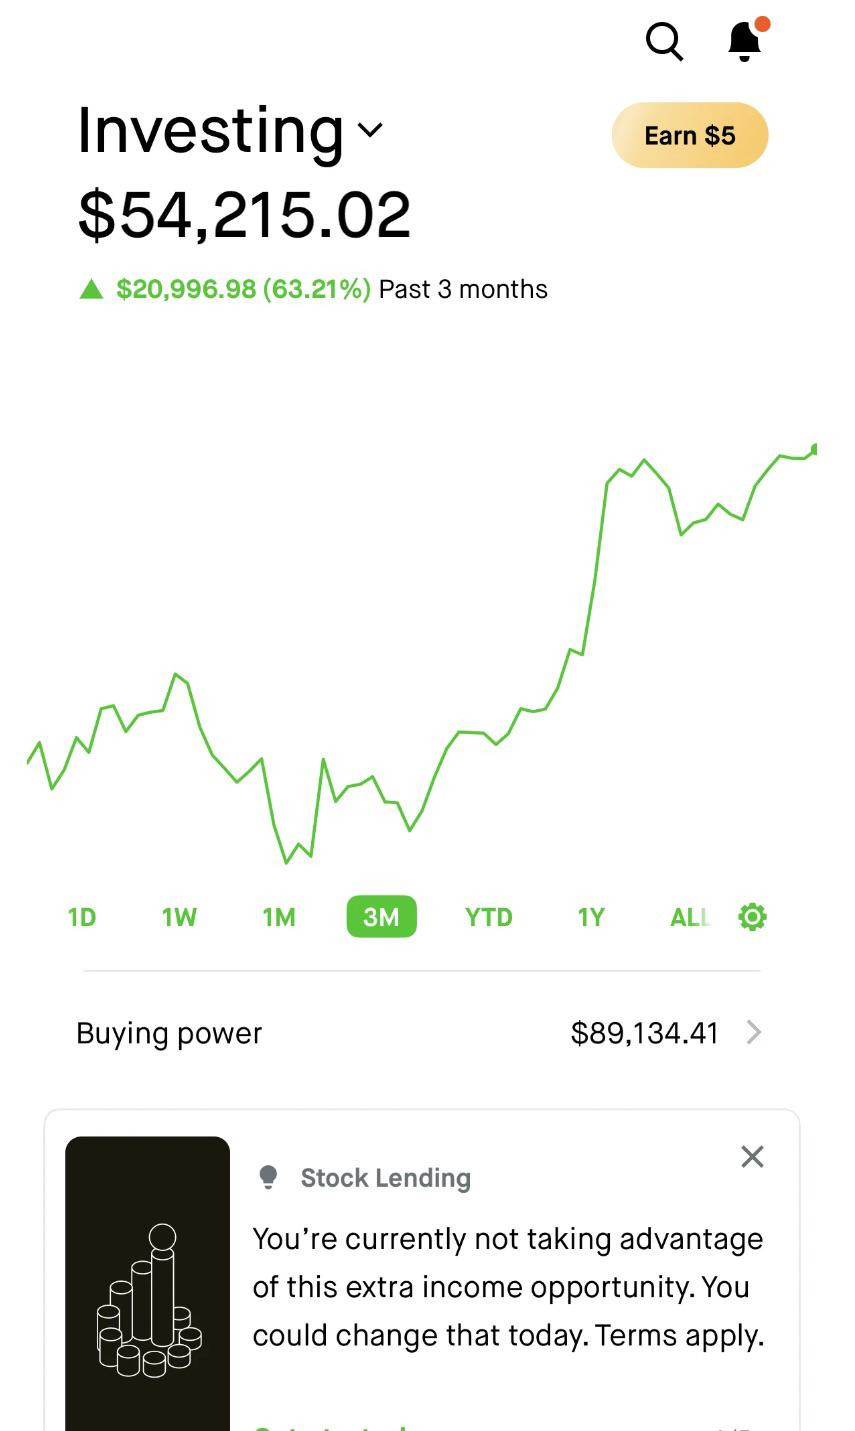Screen dimensions: 855x1431
Task: Tap the coin stacks illustration
Action: 148,1300
